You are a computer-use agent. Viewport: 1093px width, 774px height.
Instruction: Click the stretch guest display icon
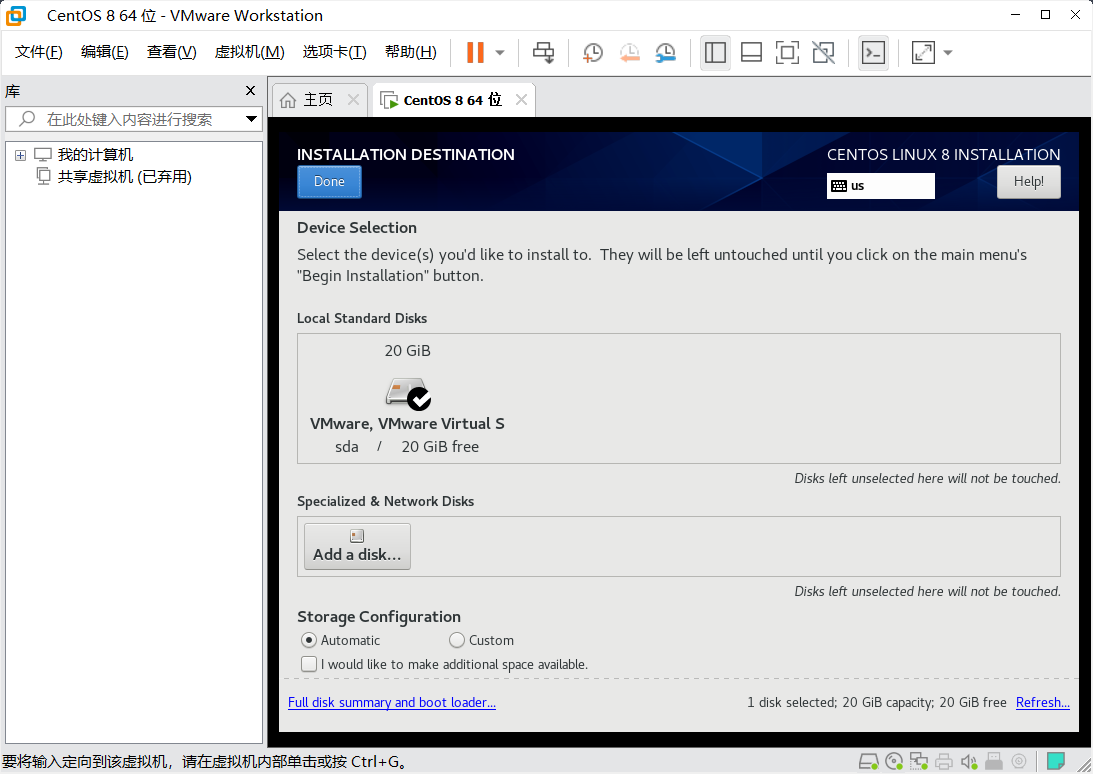[923, 52]
